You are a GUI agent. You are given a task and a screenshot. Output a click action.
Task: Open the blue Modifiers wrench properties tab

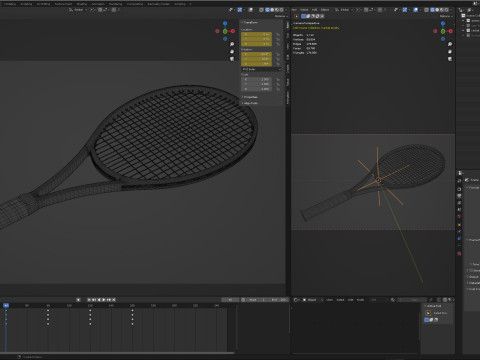pos(459,231)
